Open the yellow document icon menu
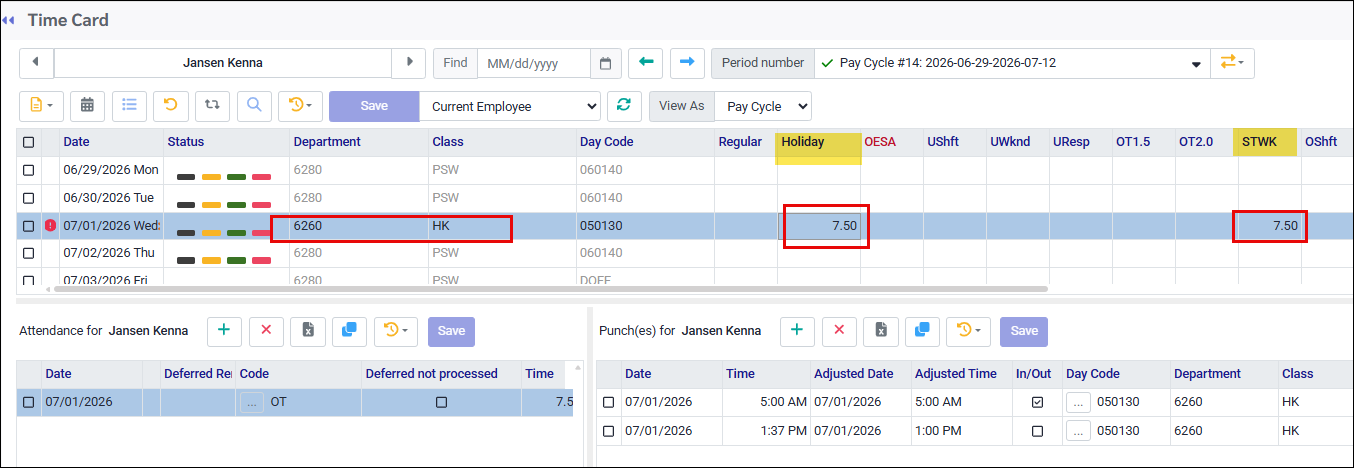 pyautogui.click(x=42, y=104)
